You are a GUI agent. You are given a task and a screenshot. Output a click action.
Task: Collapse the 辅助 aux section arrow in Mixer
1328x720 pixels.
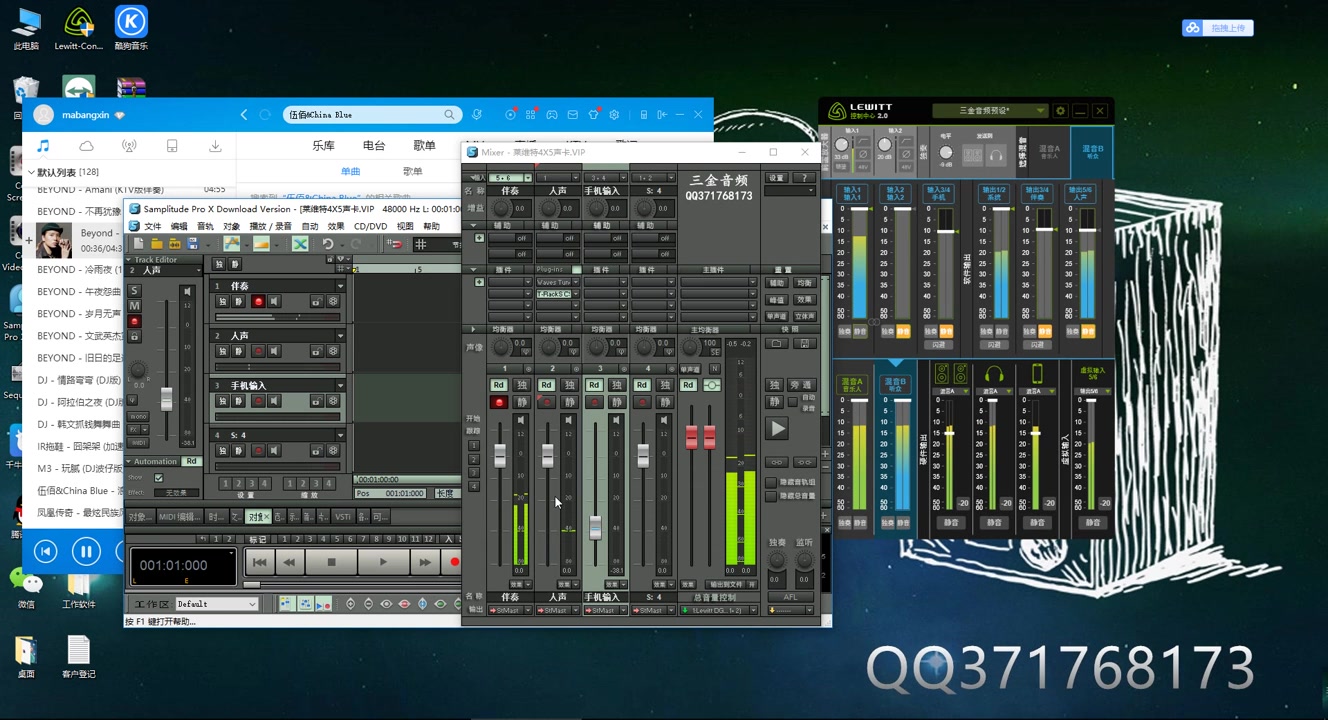474,226
